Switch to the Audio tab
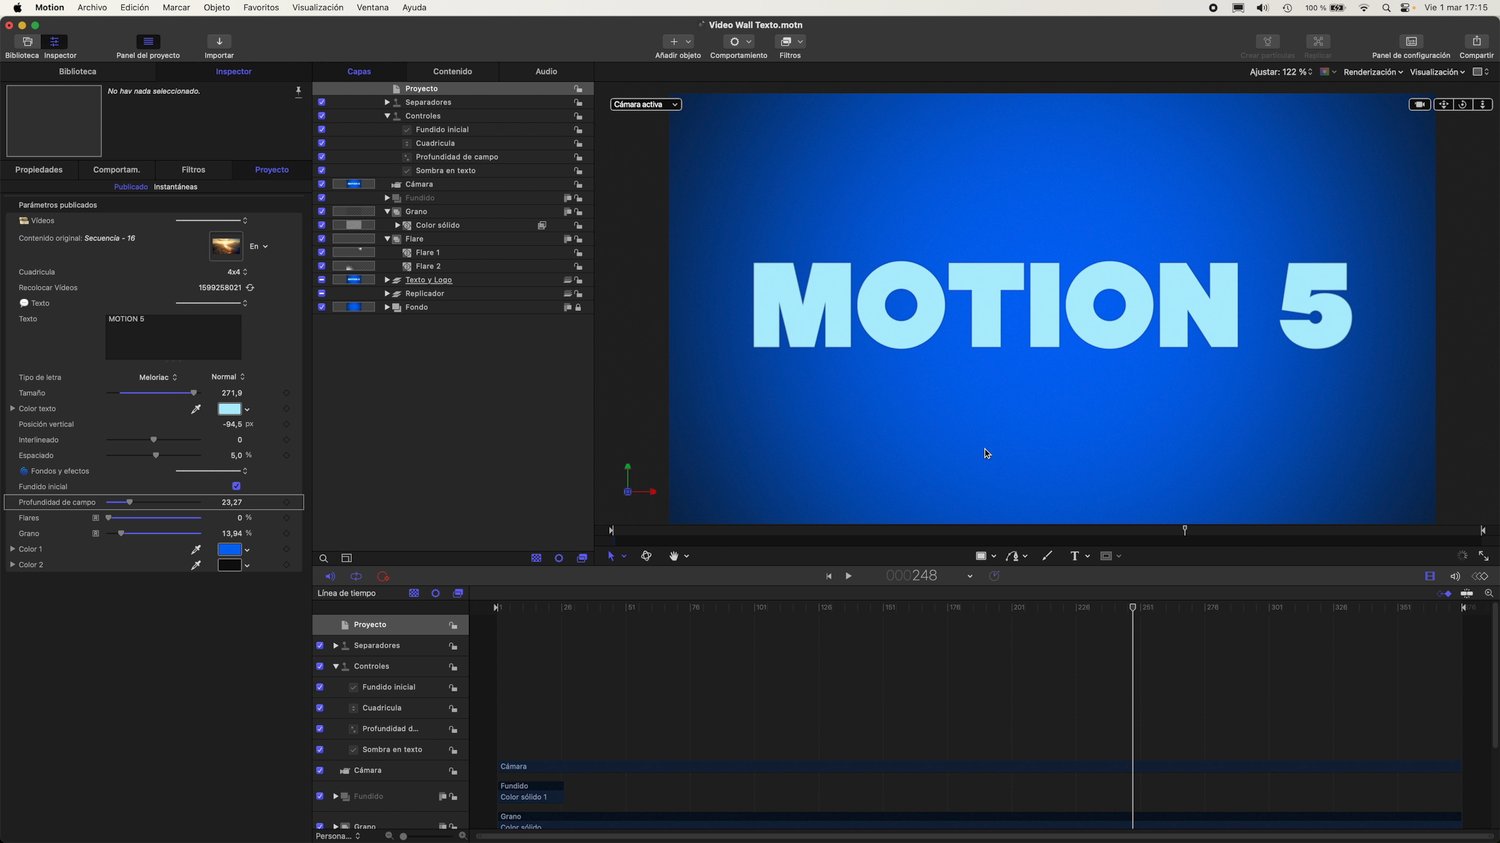This screenshot has height=843, width=1500. 546,72
